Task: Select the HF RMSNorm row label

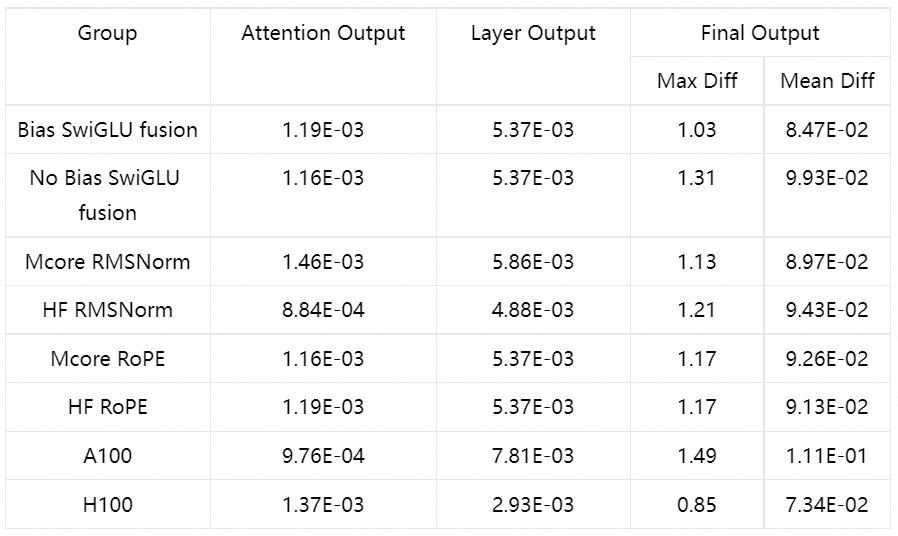Action: tap(107, 310)
